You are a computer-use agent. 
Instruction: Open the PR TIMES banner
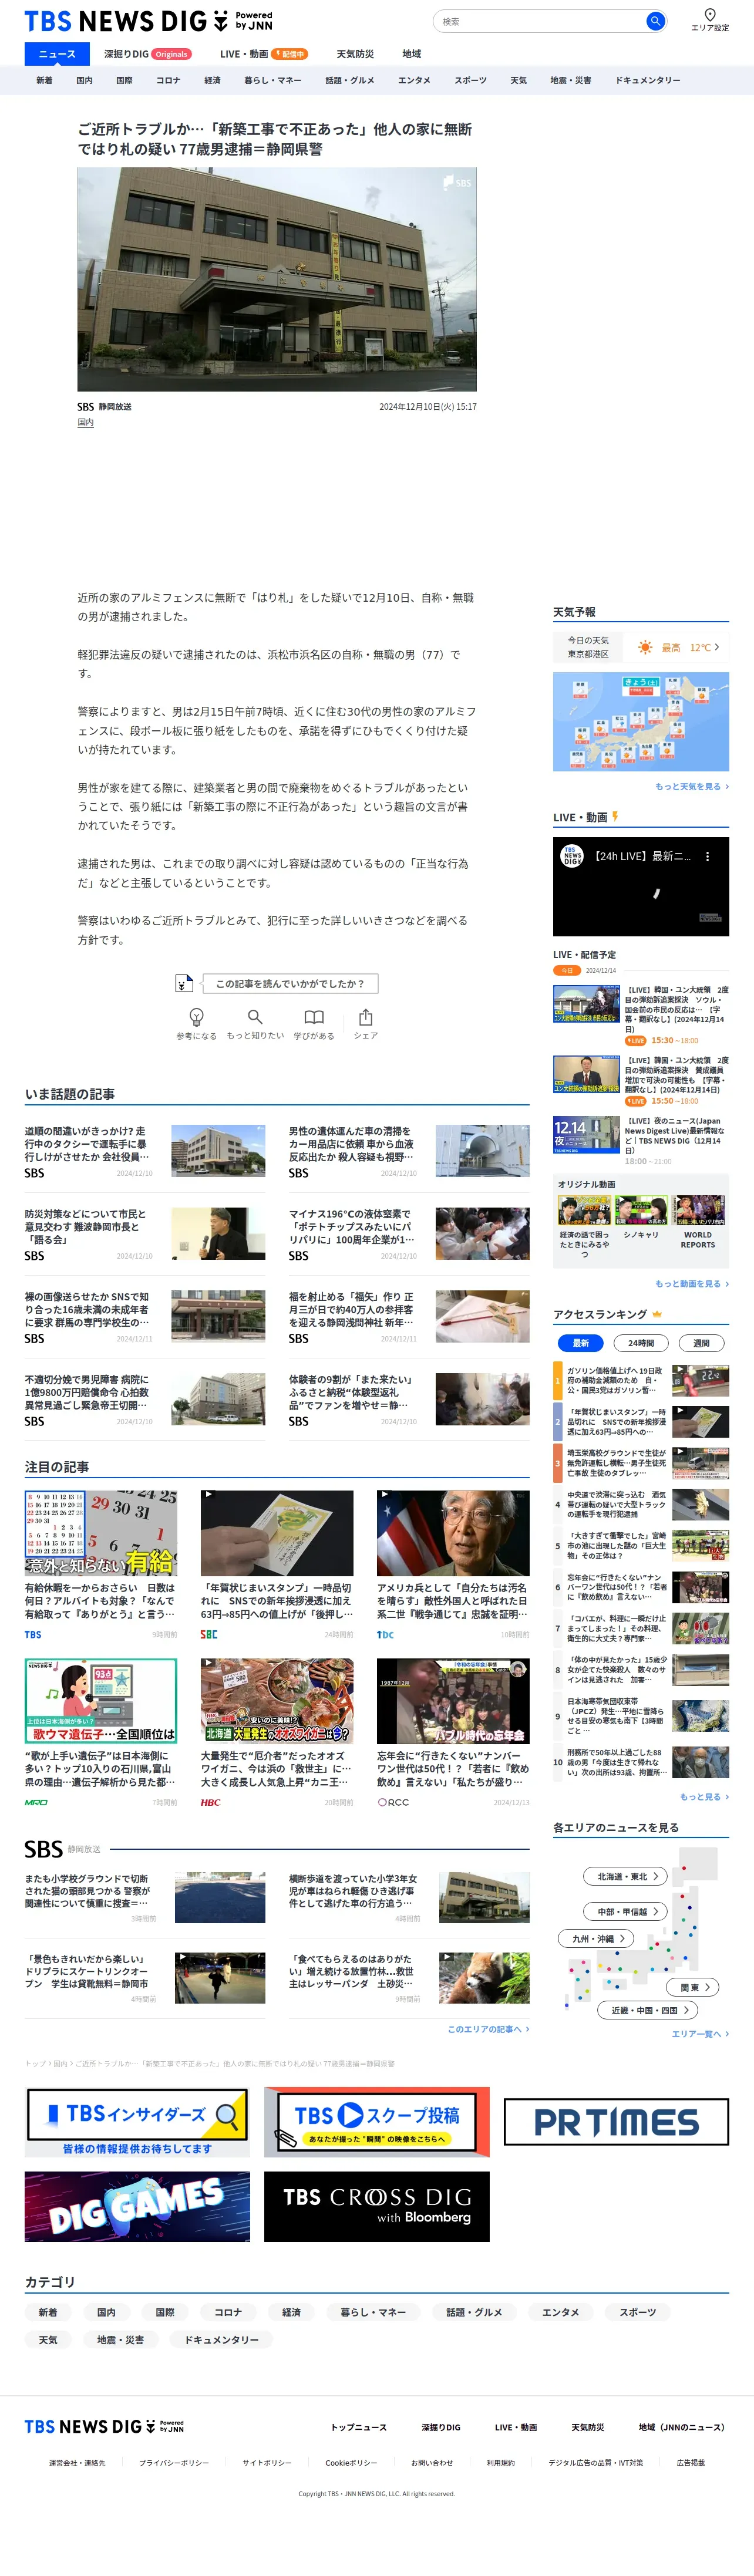point(616,2121)
